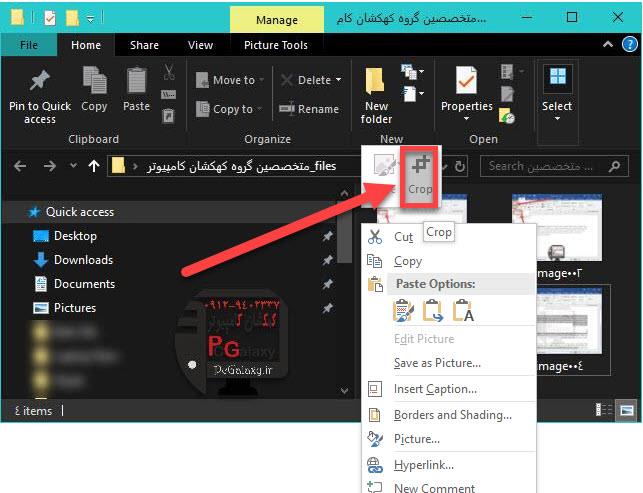Create a New folder from ribbon
Viewport: 643px width, 493px height.
(376, 96)
